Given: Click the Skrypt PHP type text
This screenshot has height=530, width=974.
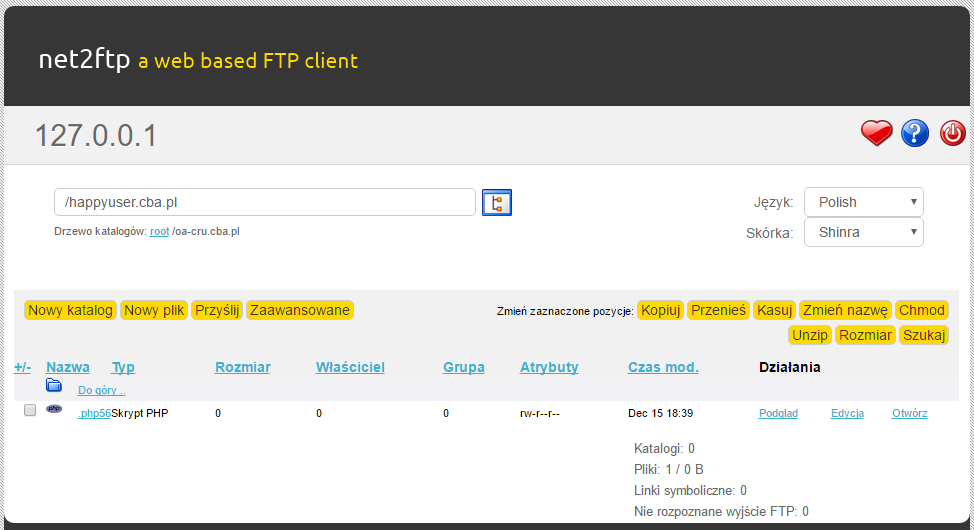Looking at the screenshot, I should click(x=140, y=413).
